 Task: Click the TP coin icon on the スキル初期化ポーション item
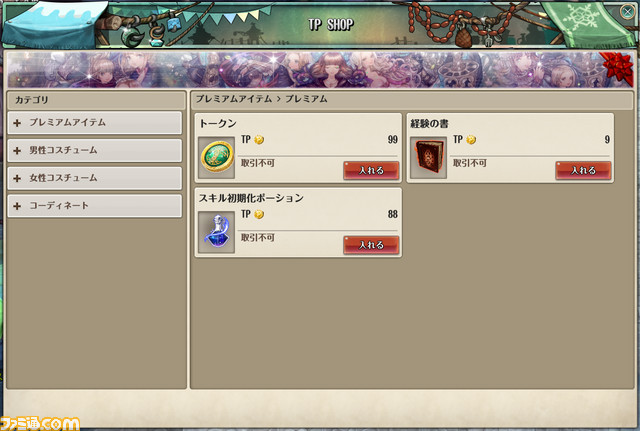[x=259, y=215]
